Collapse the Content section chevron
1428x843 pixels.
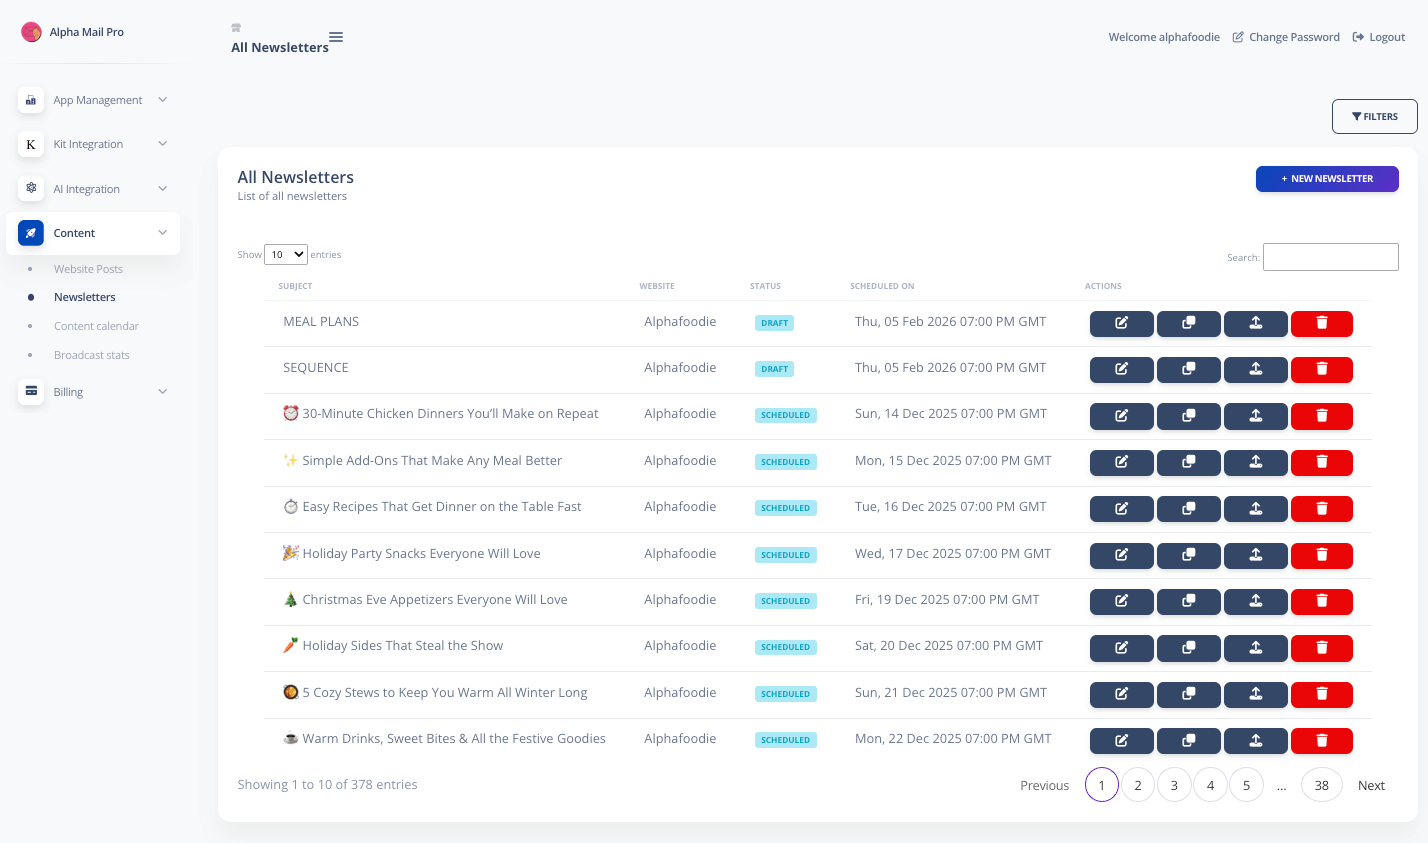tap(162, 232)
